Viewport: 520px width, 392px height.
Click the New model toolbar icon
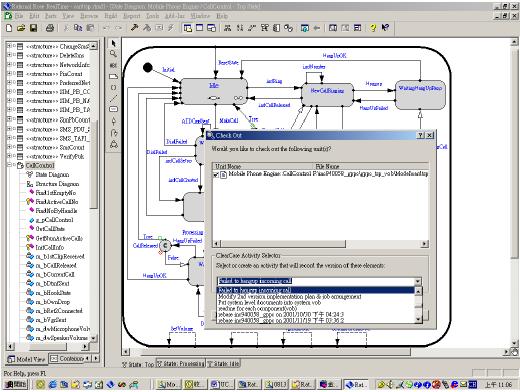[x=9, y=28]
